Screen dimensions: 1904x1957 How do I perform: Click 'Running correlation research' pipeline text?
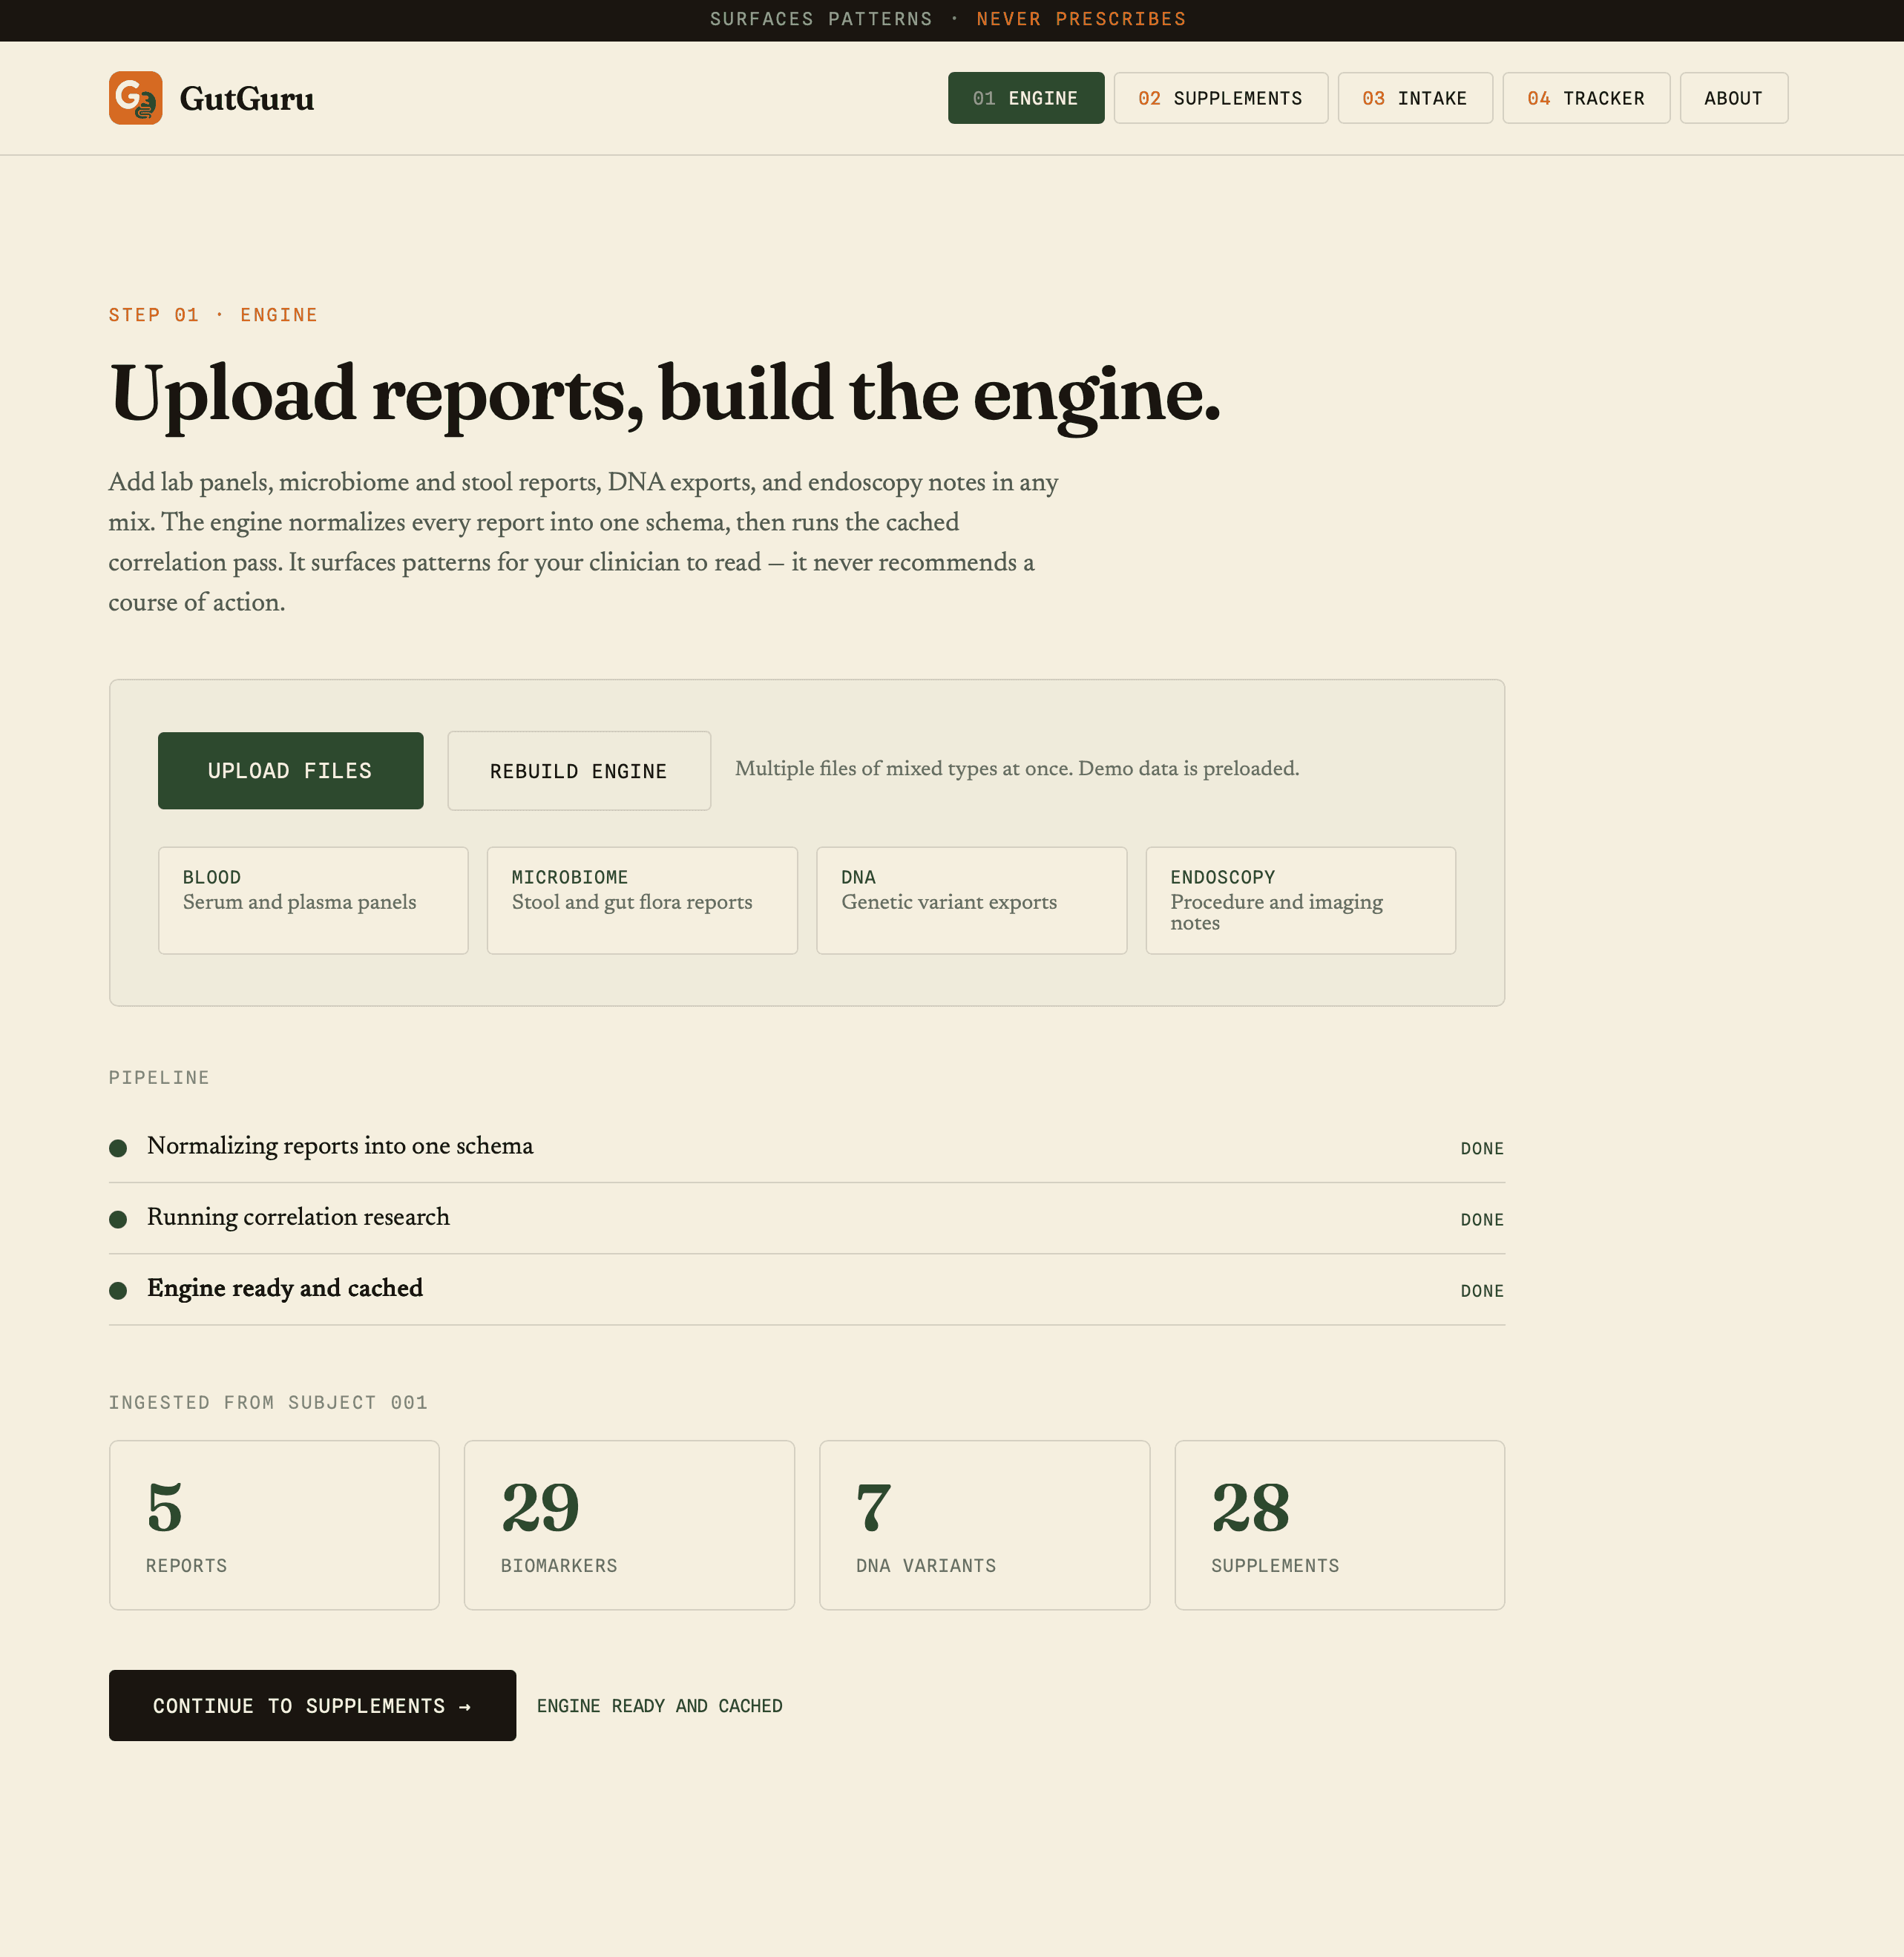[x=298, y=1217]
